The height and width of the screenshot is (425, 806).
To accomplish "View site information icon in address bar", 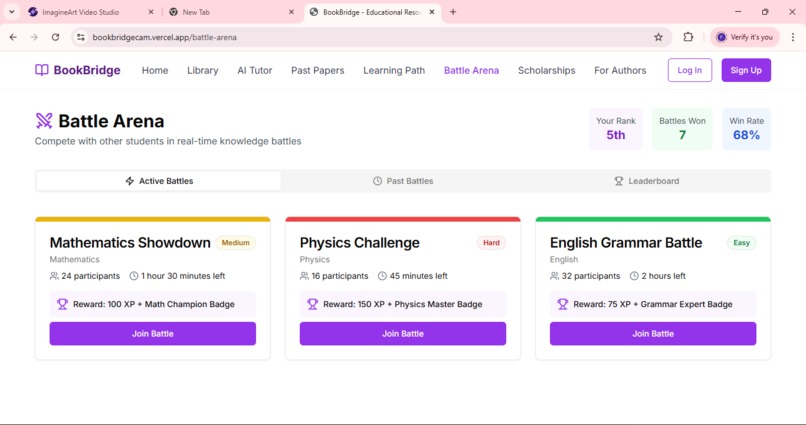I will (x=81, y=37).
